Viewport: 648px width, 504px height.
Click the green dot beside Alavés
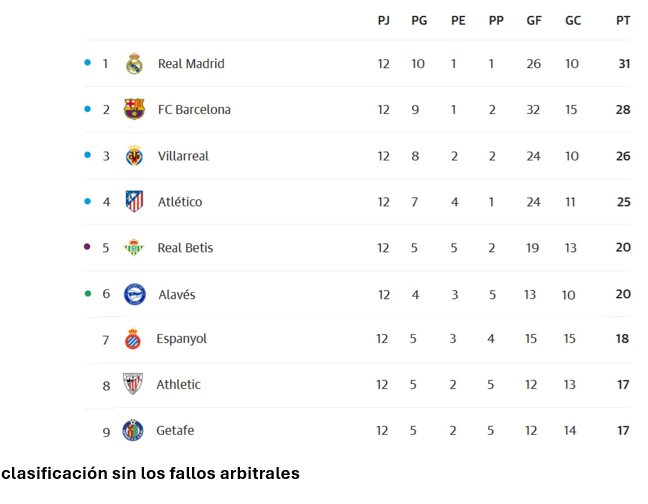coord(88,294)
